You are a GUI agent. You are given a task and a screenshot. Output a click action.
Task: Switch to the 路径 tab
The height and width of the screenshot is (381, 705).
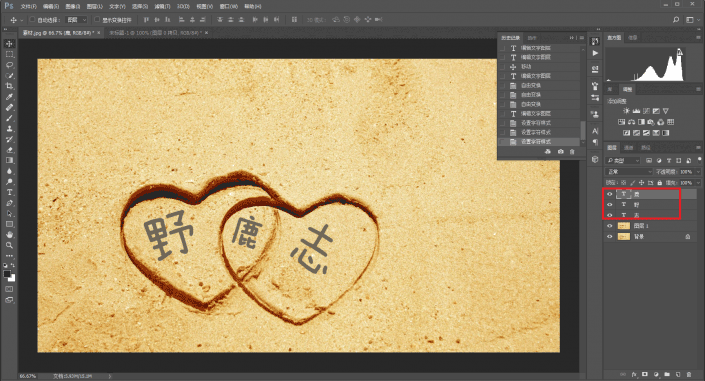pos(646,148)
